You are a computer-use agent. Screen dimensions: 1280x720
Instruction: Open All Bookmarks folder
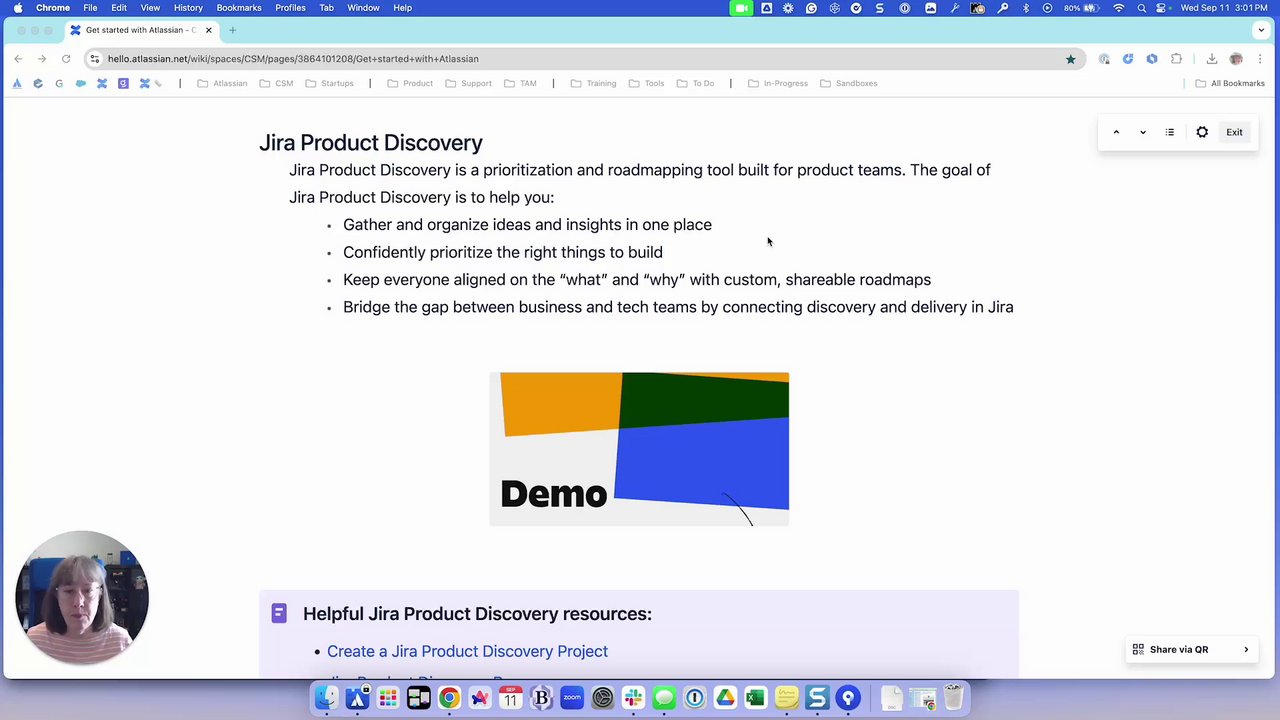click(x=1230, y=83)
